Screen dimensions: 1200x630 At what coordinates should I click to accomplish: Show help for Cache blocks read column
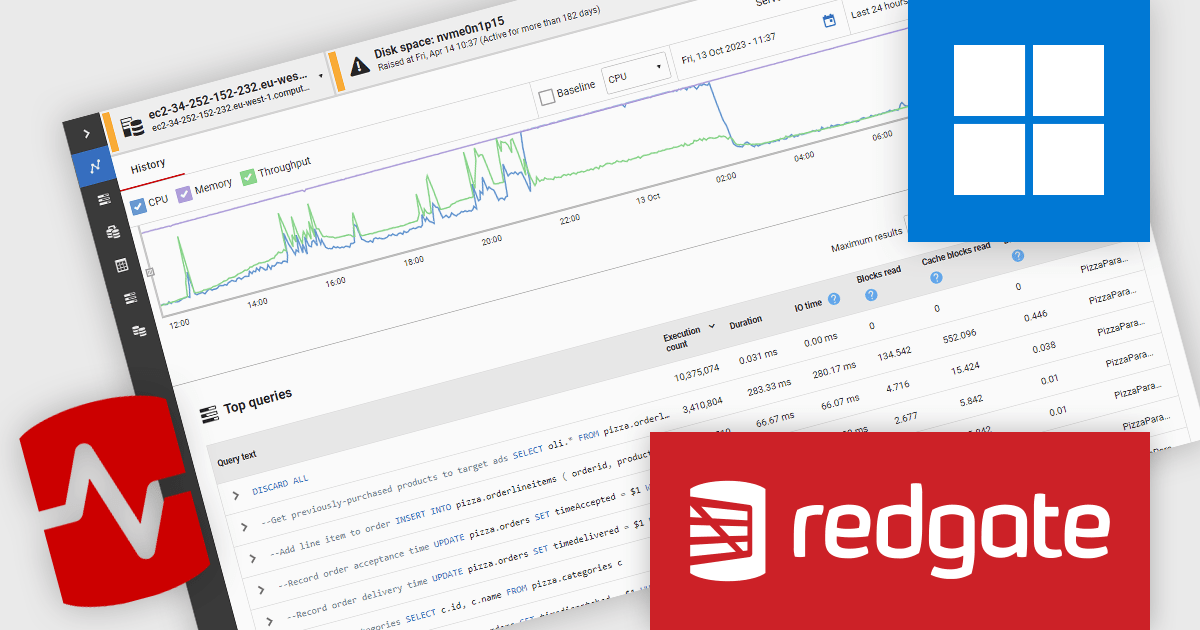pyautogui.click(x=936, y=278)
